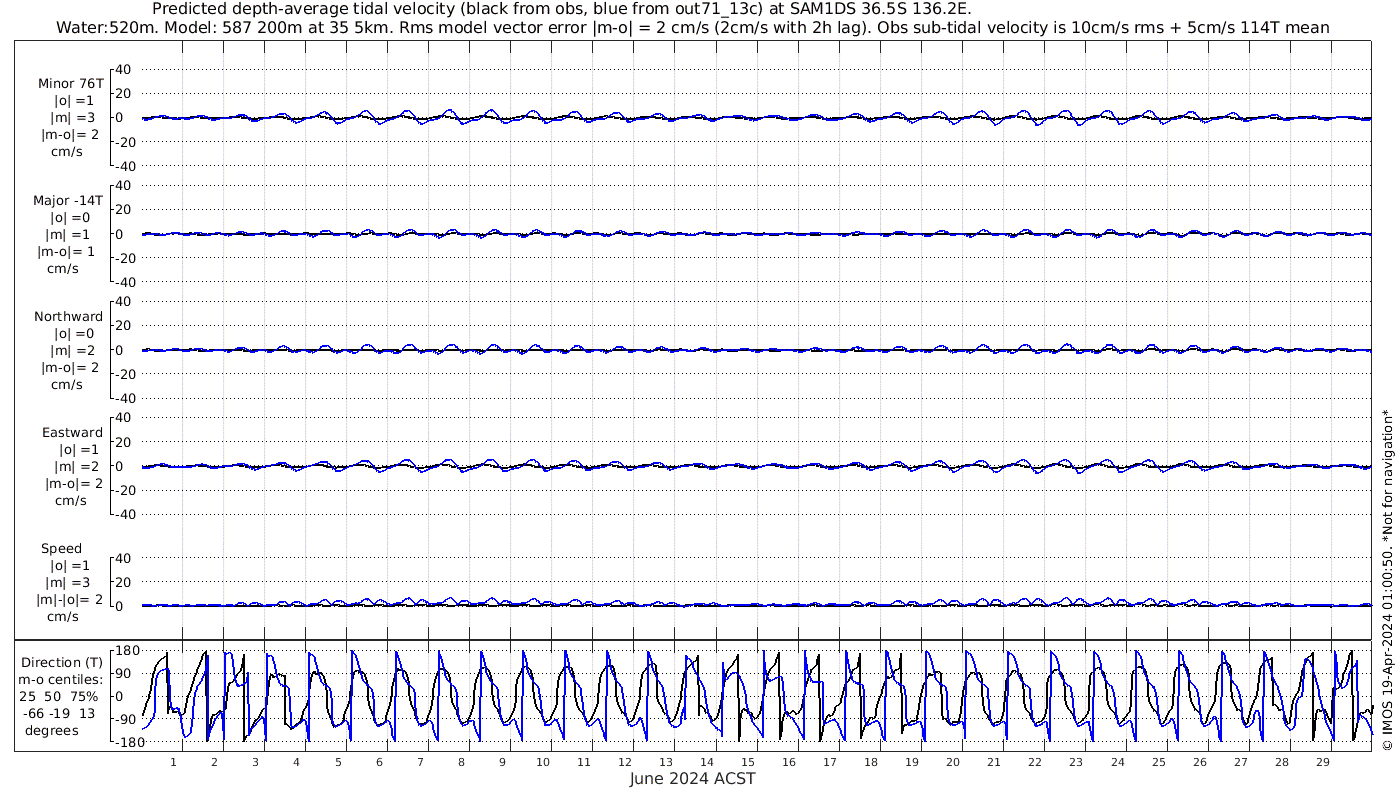1400x800 pixels.
Task: Click '|o| =1' under Eastward
Action: click(80, 450)
